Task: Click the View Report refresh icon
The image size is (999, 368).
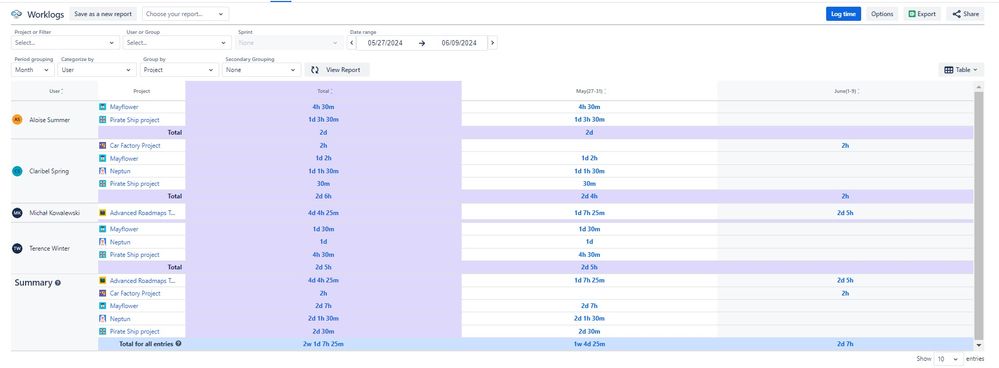Action: pyautogui.click(x=315, y=70)
